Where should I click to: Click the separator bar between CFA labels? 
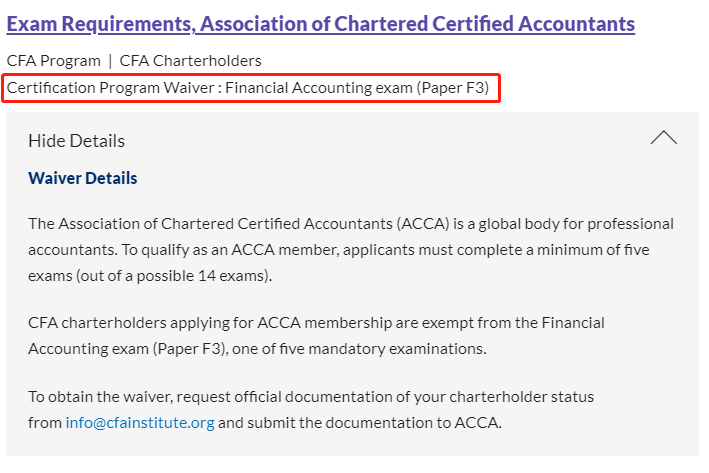[x=110, y=61]
